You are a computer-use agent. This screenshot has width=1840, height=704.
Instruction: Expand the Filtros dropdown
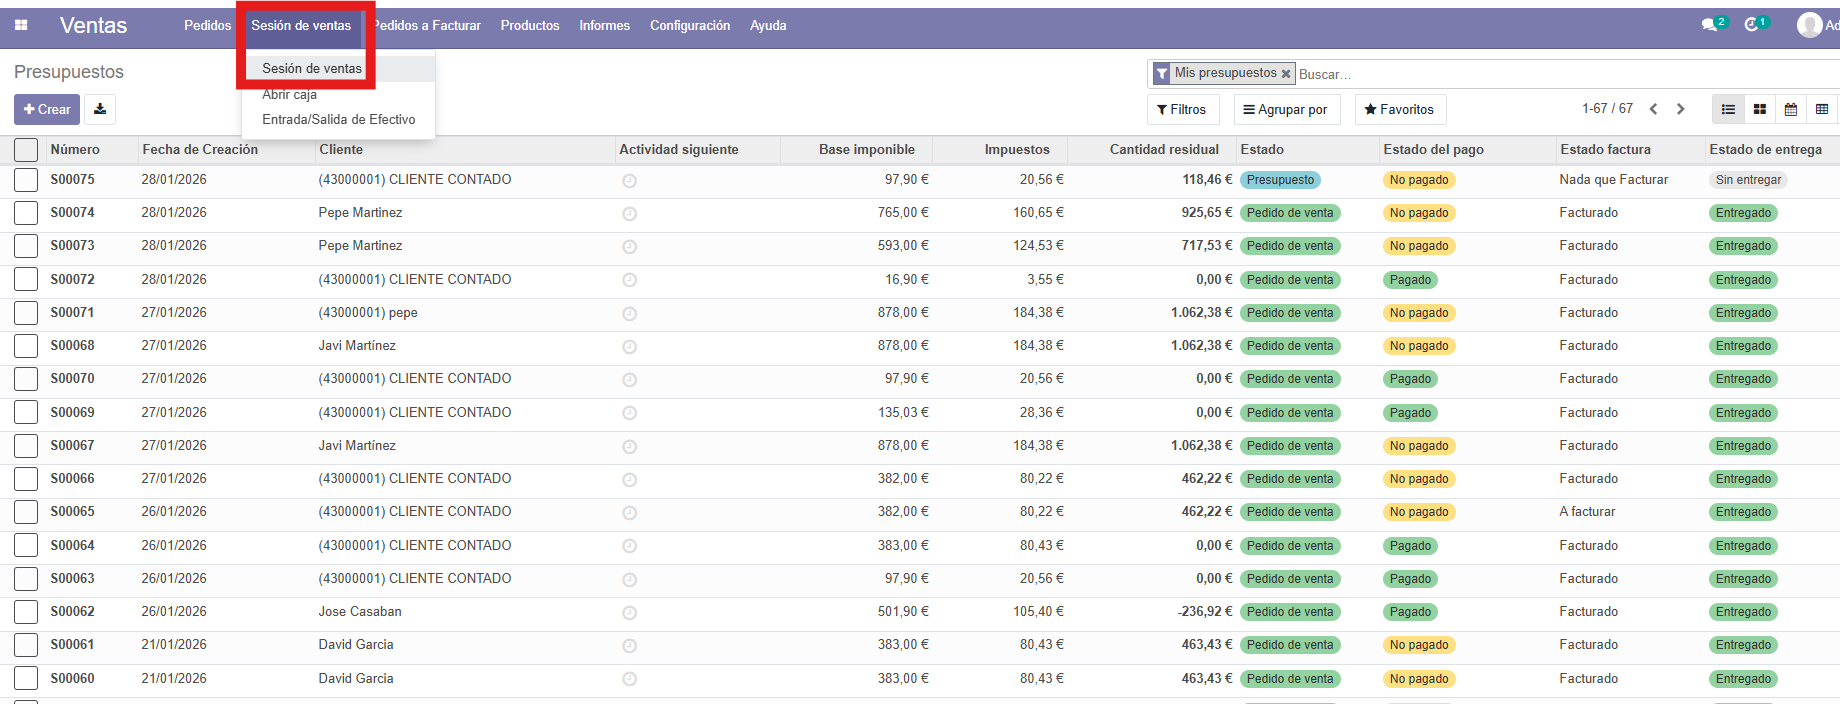[1181, 109]
